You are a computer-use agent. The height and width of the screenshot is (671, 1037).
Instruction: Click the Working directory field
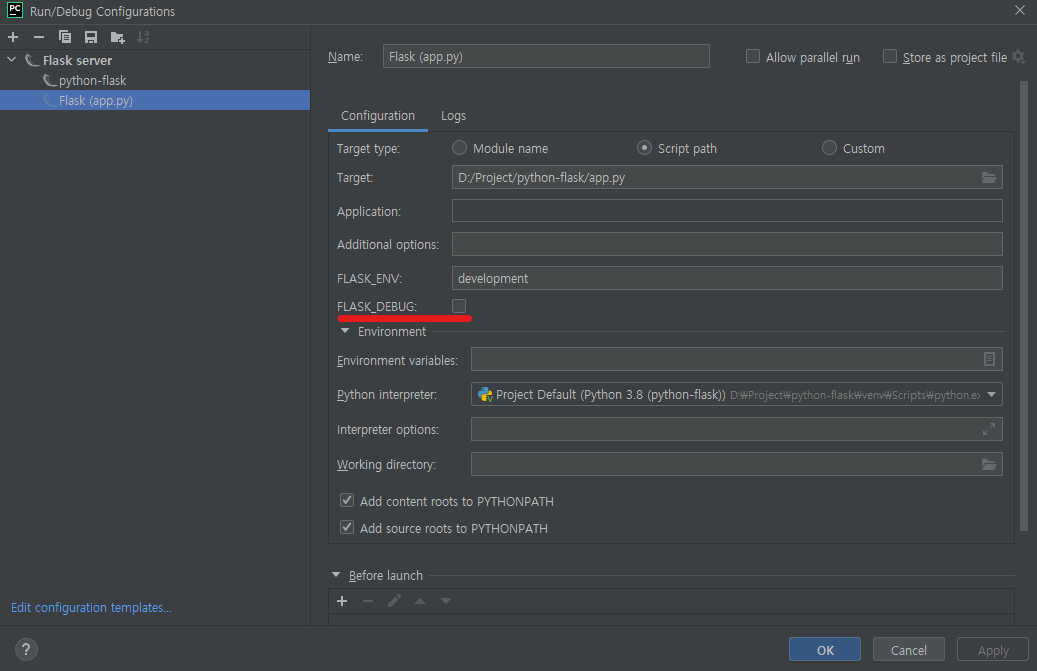click(x=736, y=464)
